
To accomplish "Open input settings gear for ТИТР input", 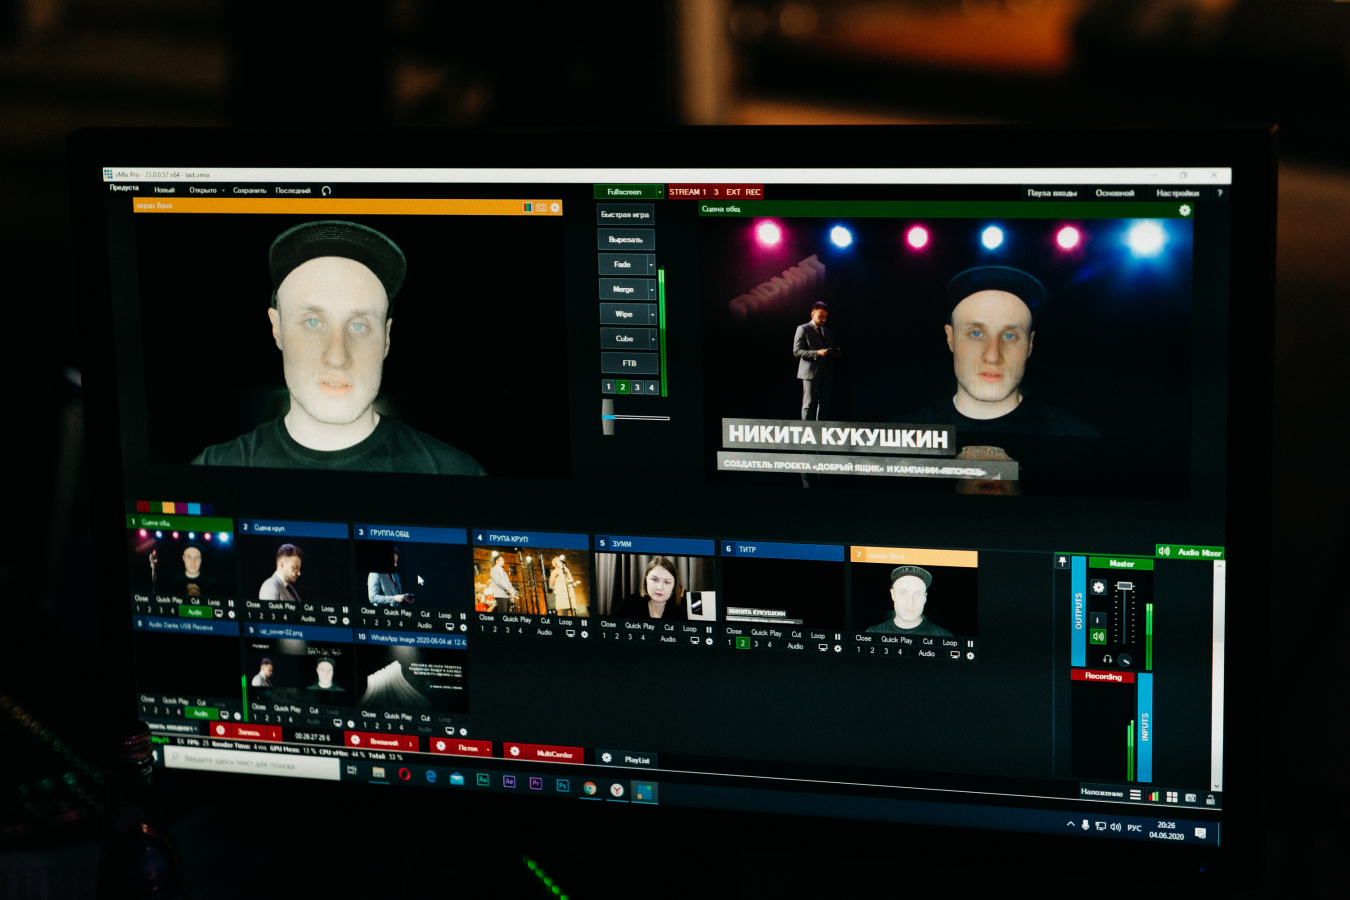I will 837,648.
